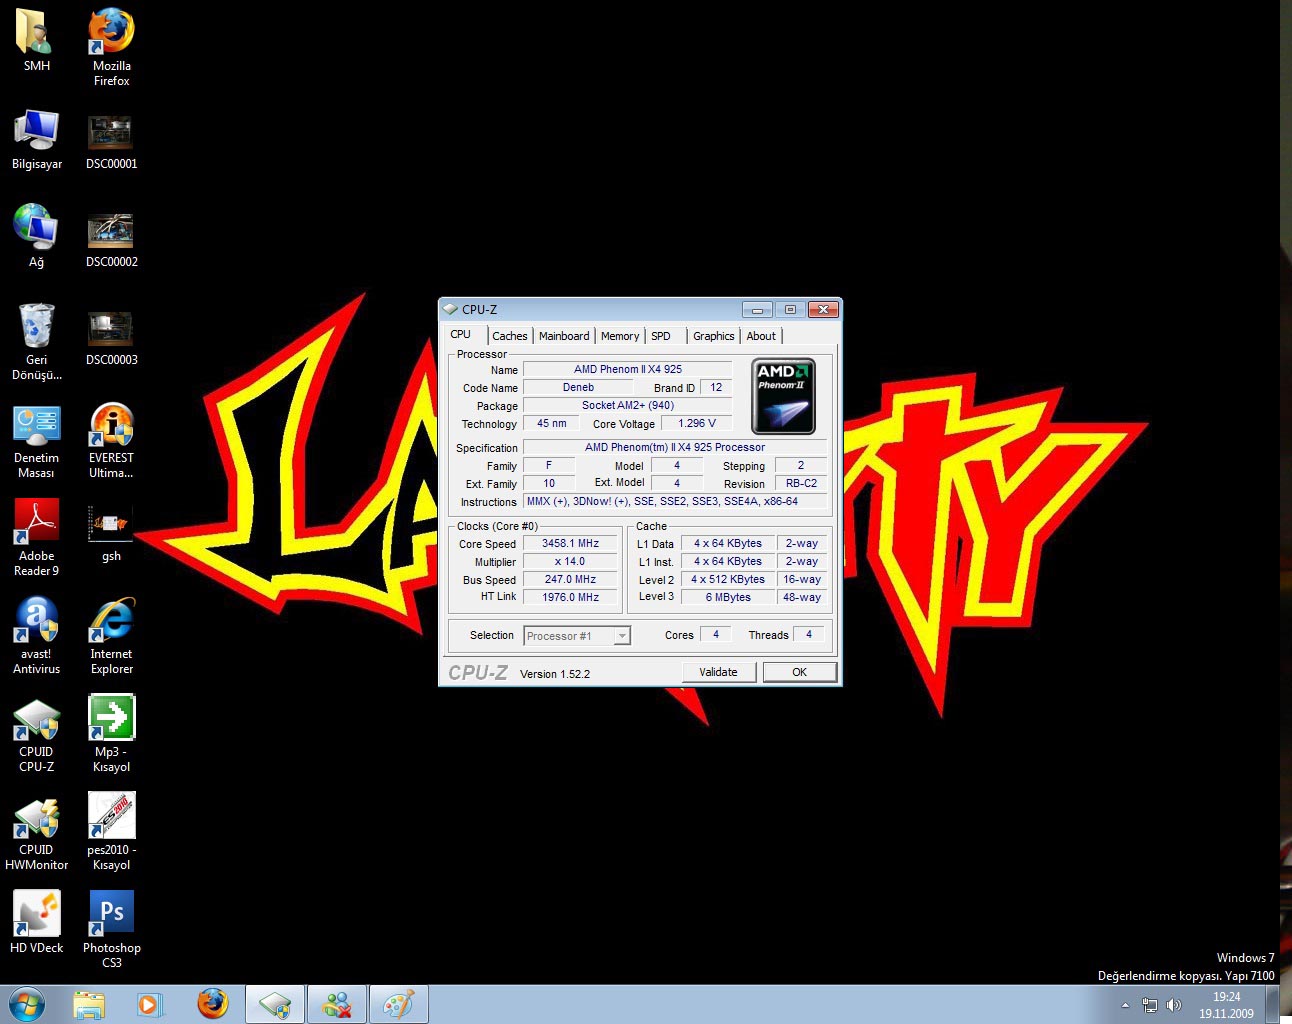The width and height of the screenshot is (1292, 1024).
Task: Open the Processor #1 selection dropdown
Action: (577, 635)
